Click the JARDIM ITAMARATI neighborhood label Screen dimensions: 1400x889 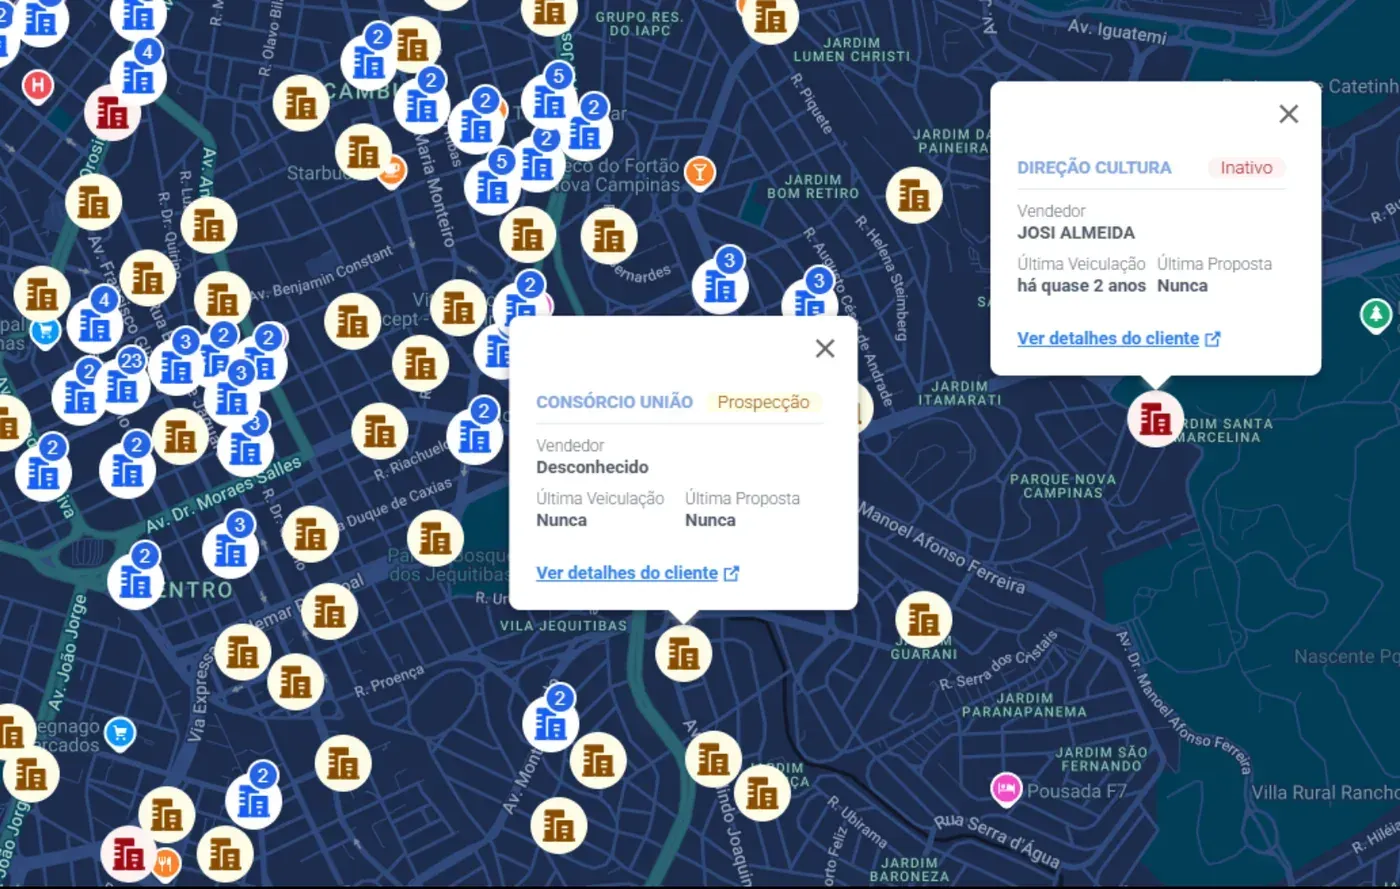958,393
